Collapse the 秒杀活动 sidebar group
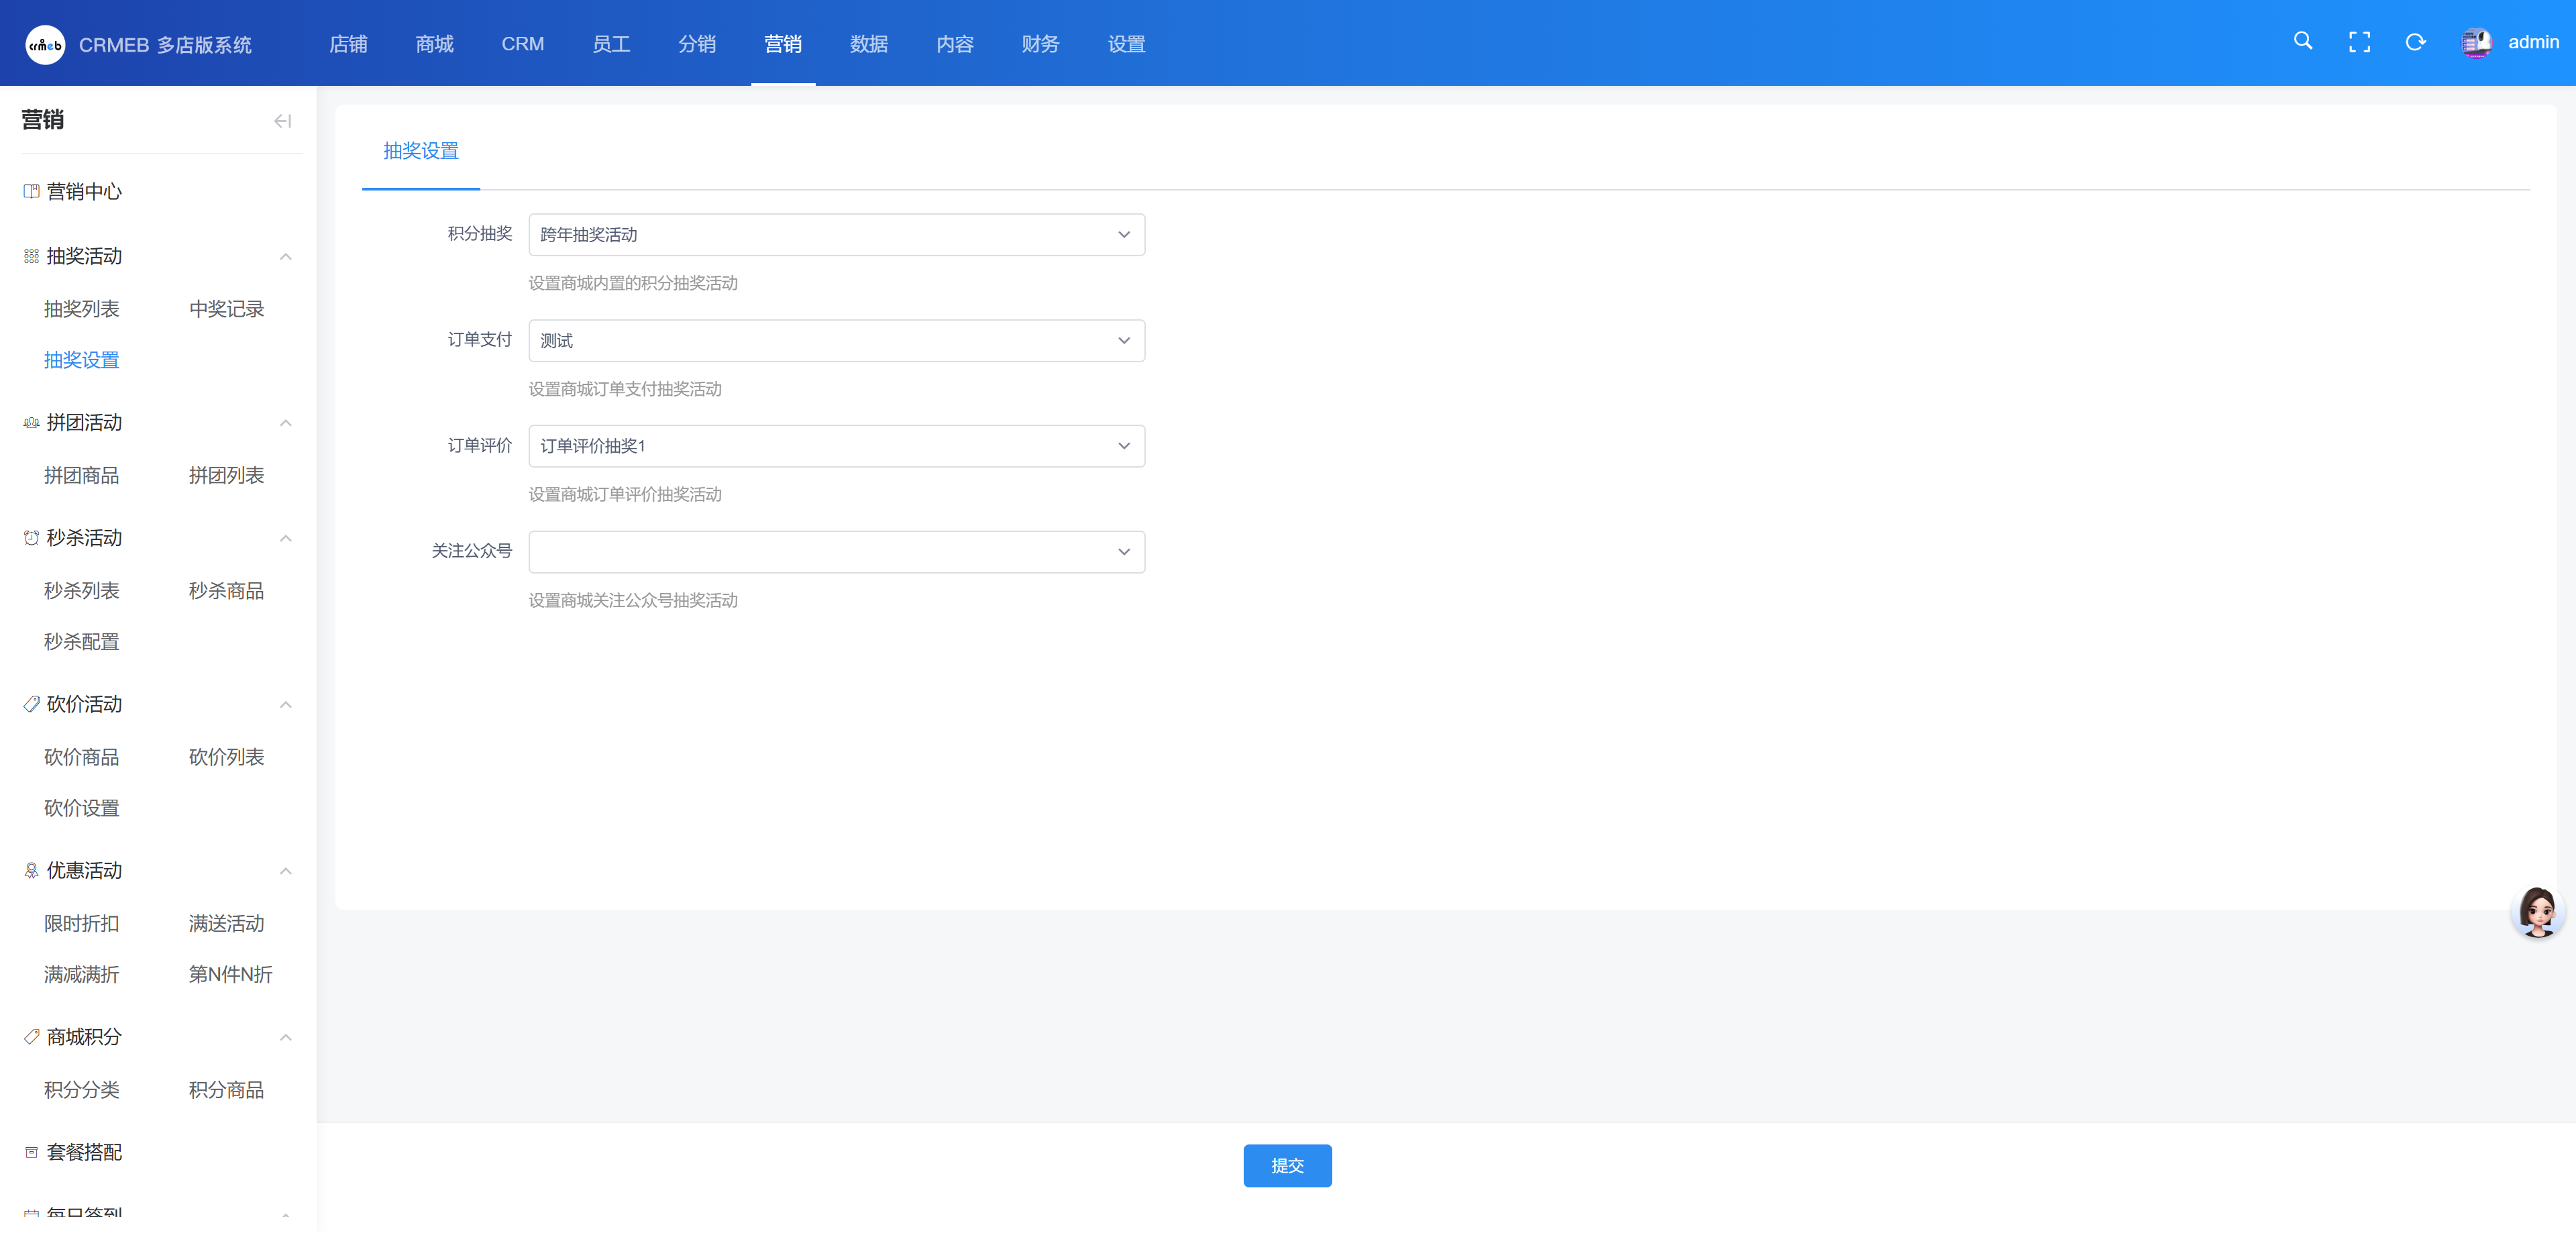 point(286,538)
